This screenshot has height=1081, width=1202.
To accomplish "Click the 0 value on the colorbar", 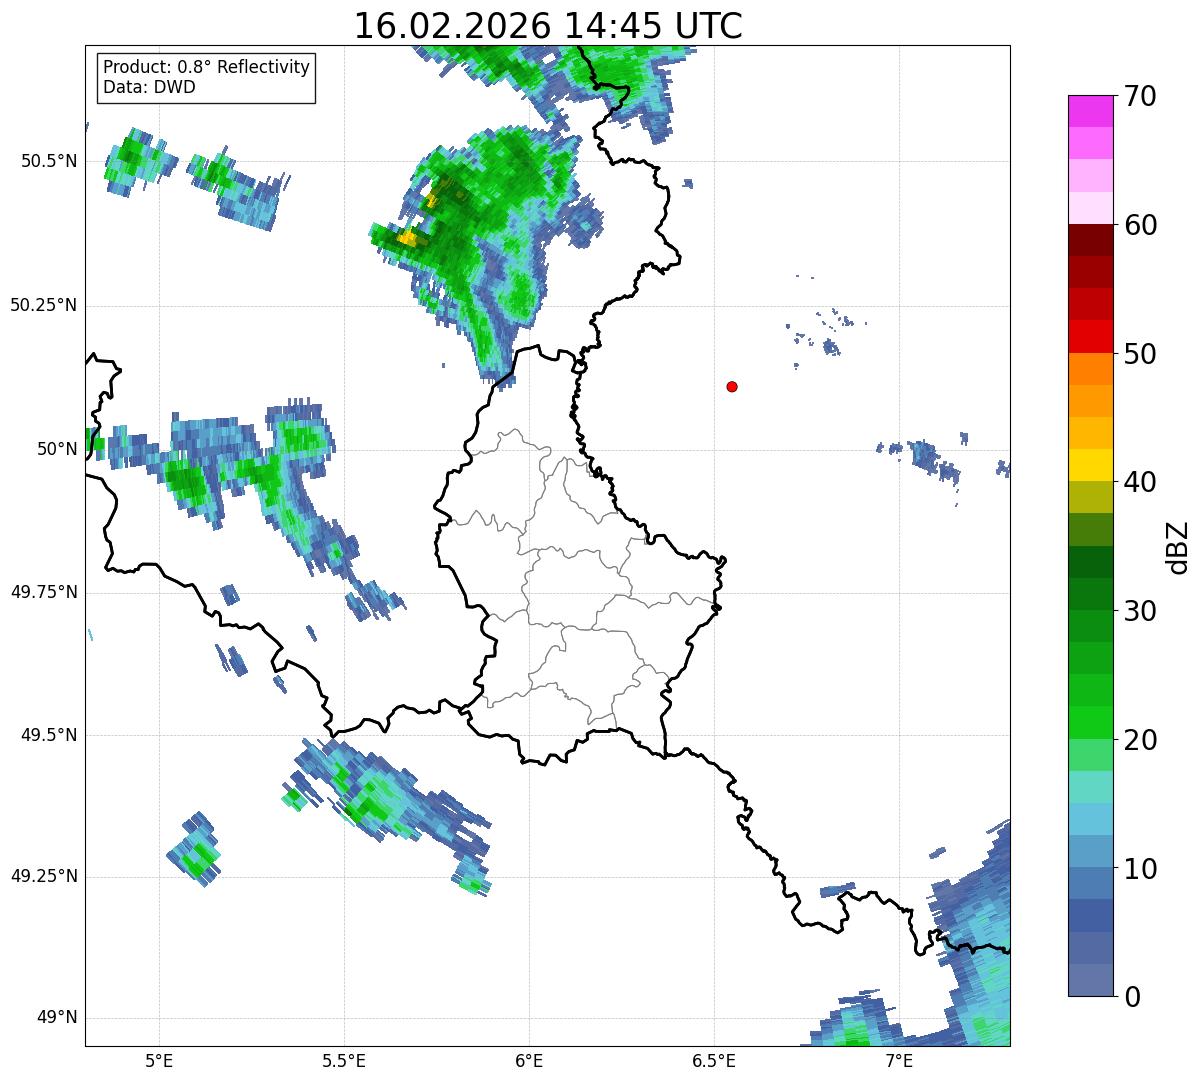I will (1132, 997).
